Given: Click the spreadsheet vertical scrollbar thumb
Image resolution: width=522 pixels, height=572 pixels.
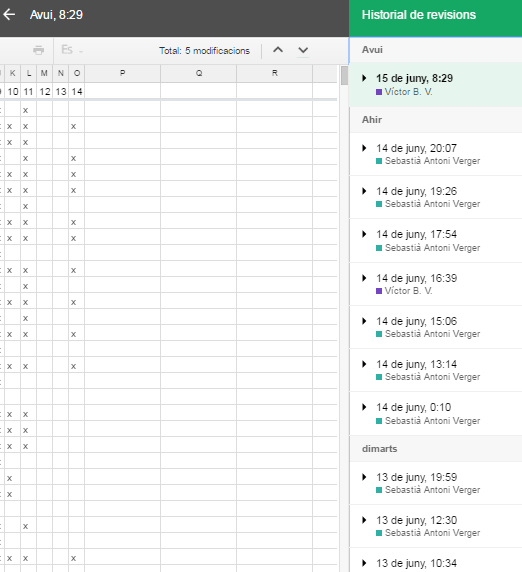Looking at the screenshot, I should 344,76.
